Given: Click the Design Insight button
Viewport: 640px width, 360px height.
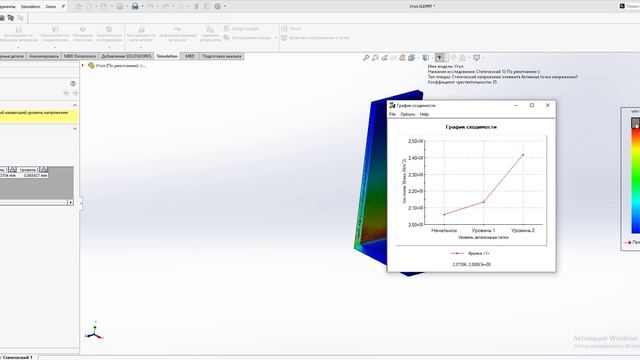Looking at the screenshot, I should click(241, 29).
